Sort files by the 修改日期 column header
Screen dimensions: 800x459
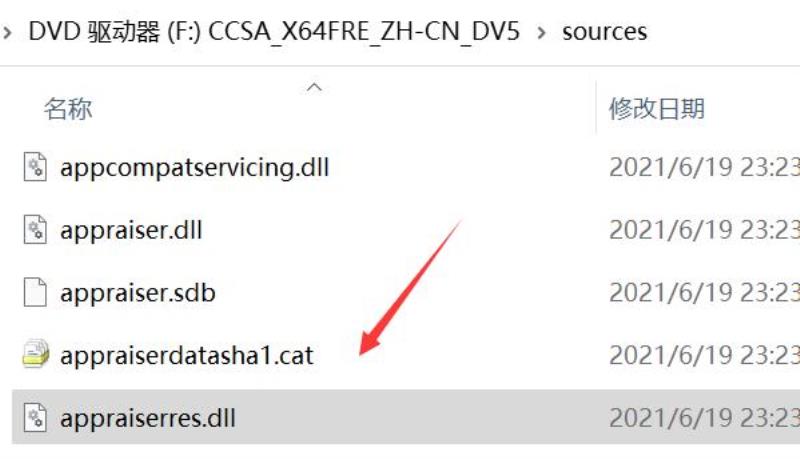click(657, 109)
